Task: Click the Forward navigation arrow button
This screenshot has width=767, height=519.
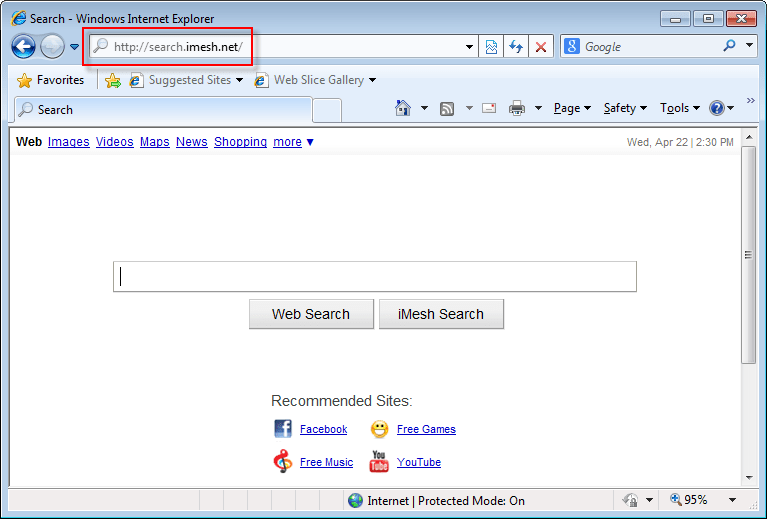Action: (x=52, y=47)
